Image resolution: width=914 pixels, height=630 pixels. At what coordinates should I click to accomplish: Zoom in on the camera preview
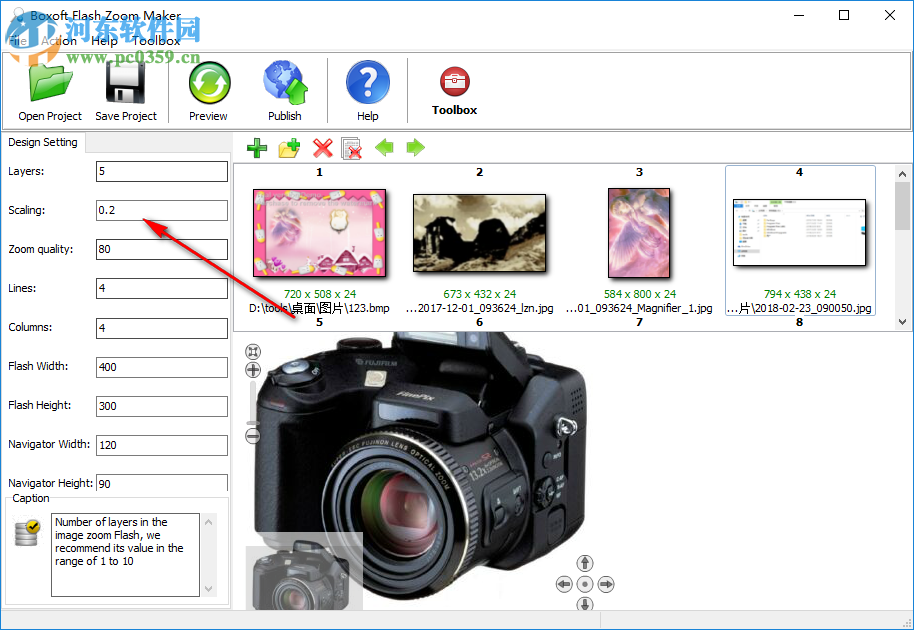(253, 370)
